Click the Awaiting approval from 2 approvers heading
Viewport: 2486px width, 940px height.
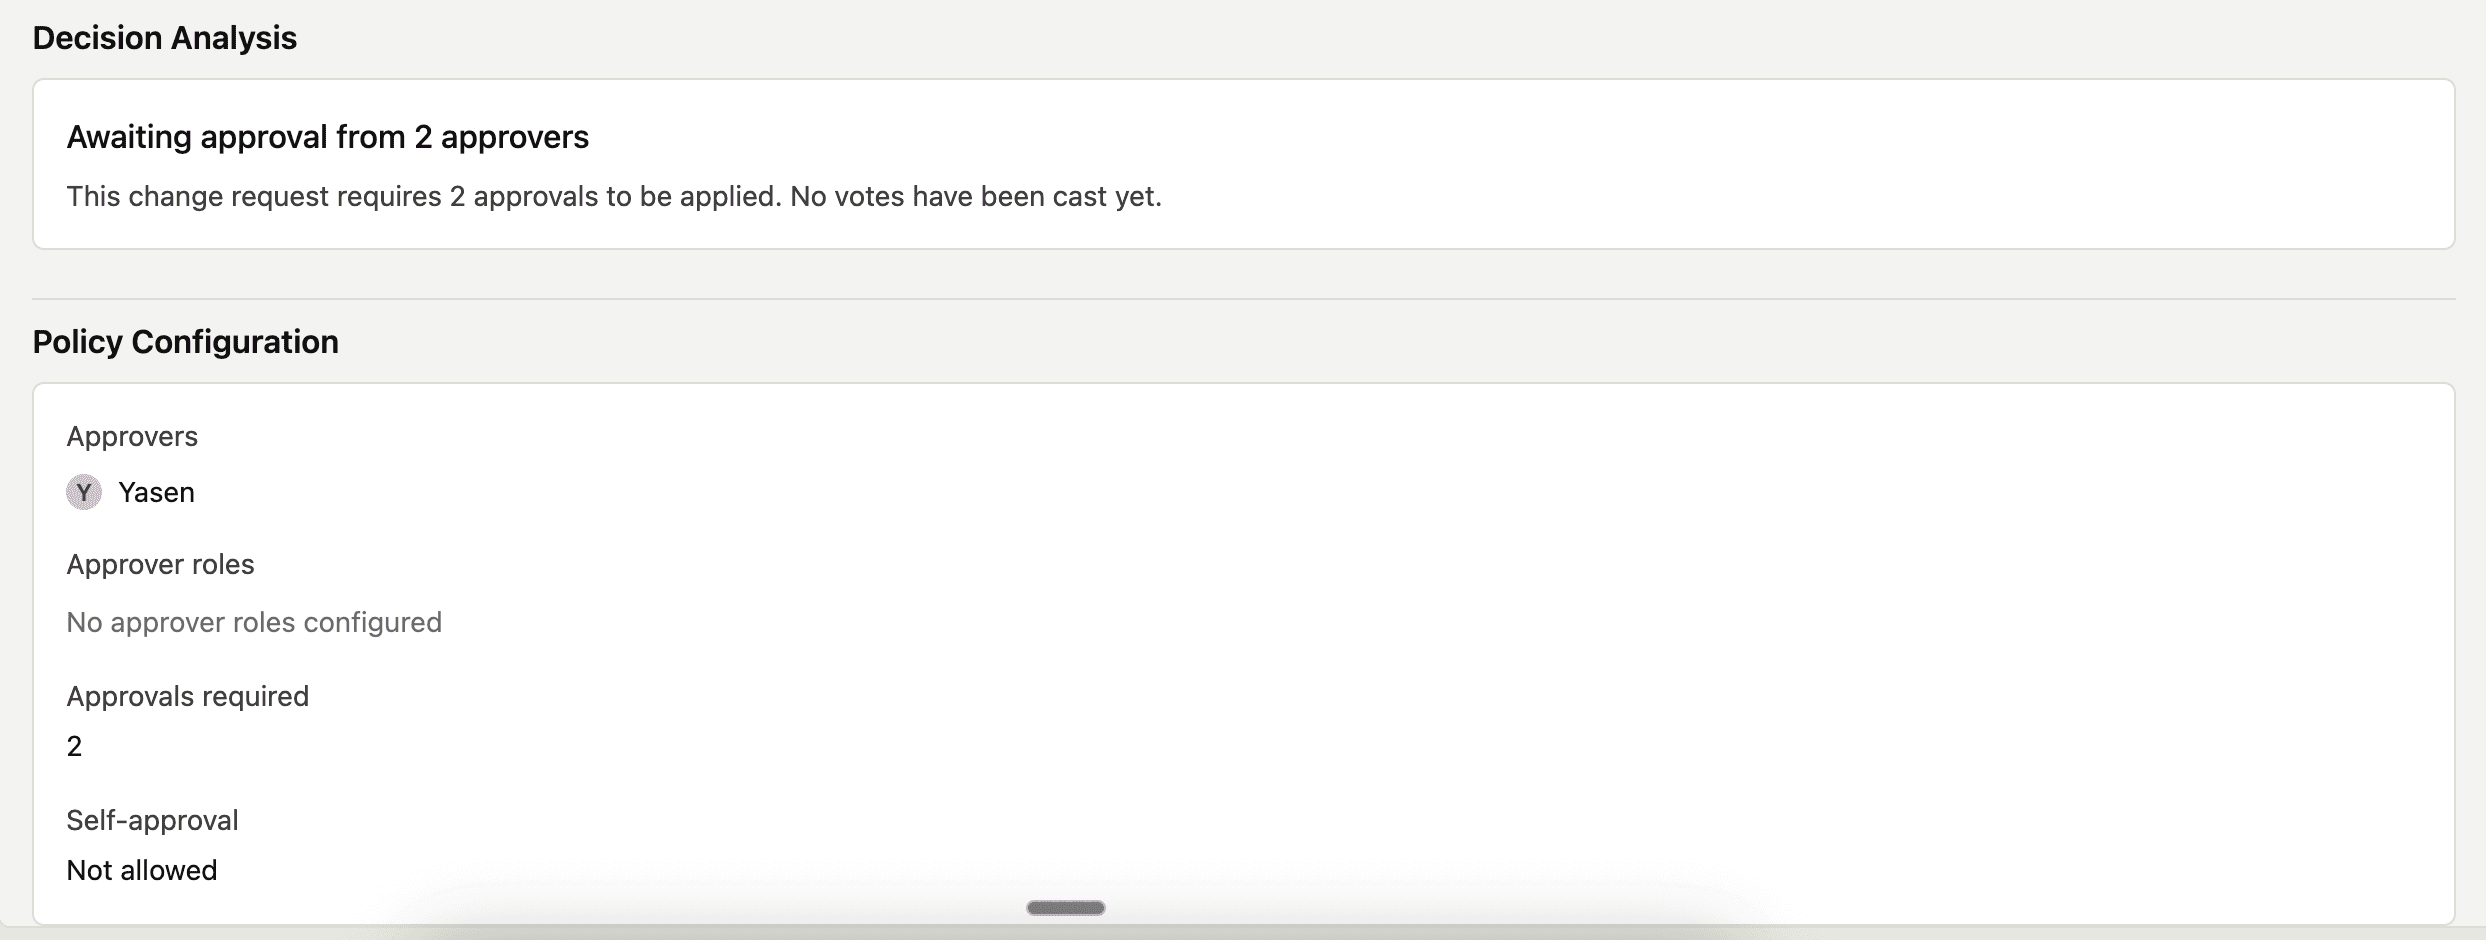tap(328, 137)
